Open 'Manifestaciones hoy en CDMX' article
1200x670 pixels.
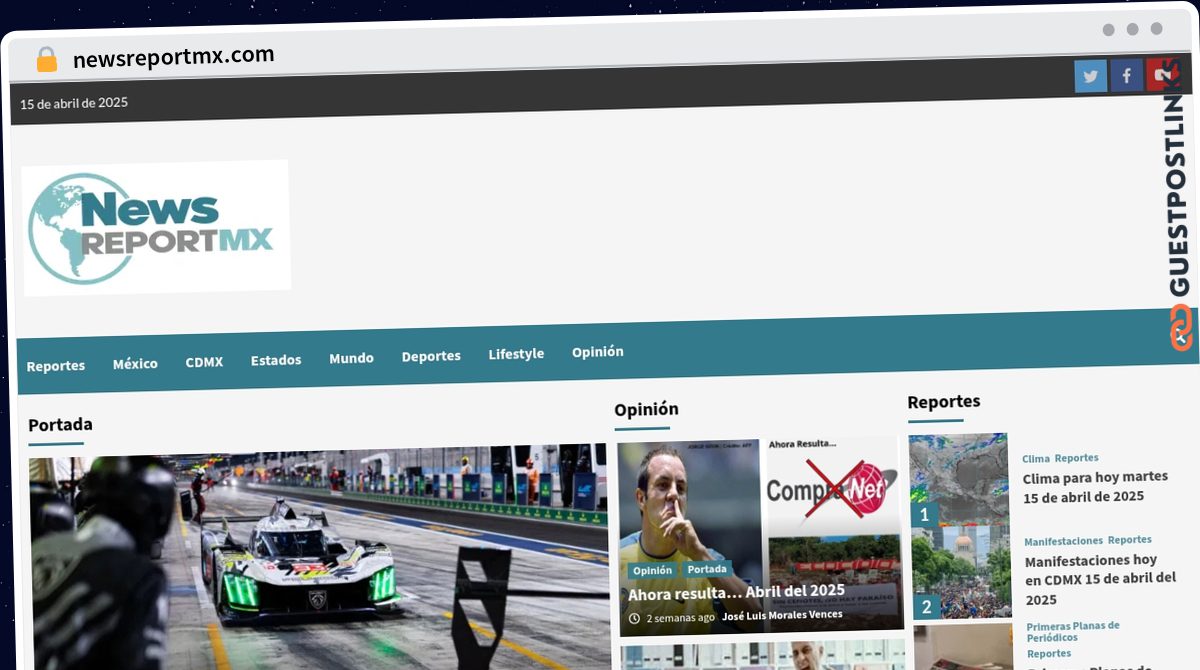point(1100,580)
